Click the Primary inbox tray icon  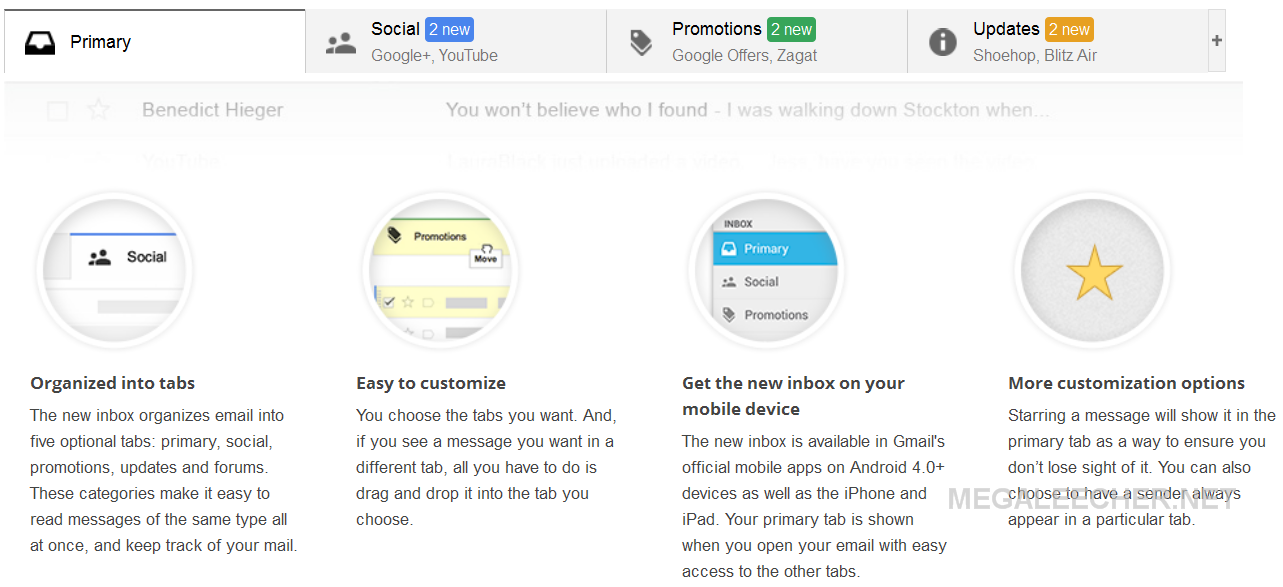point(40,42)
